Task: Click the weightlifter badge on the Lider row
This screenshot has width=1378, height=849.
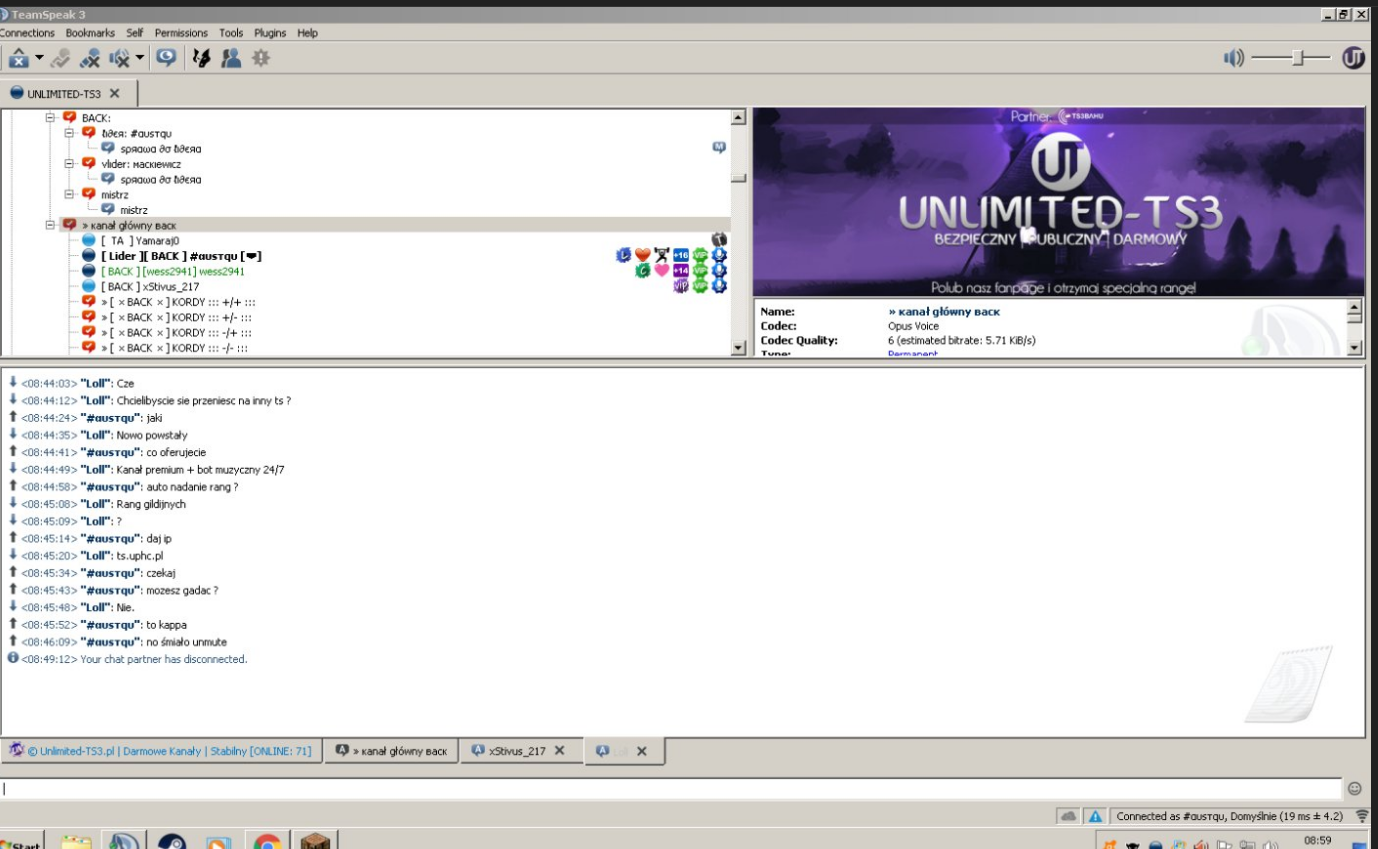Action: pyautogui.click(x=662, y=255)
